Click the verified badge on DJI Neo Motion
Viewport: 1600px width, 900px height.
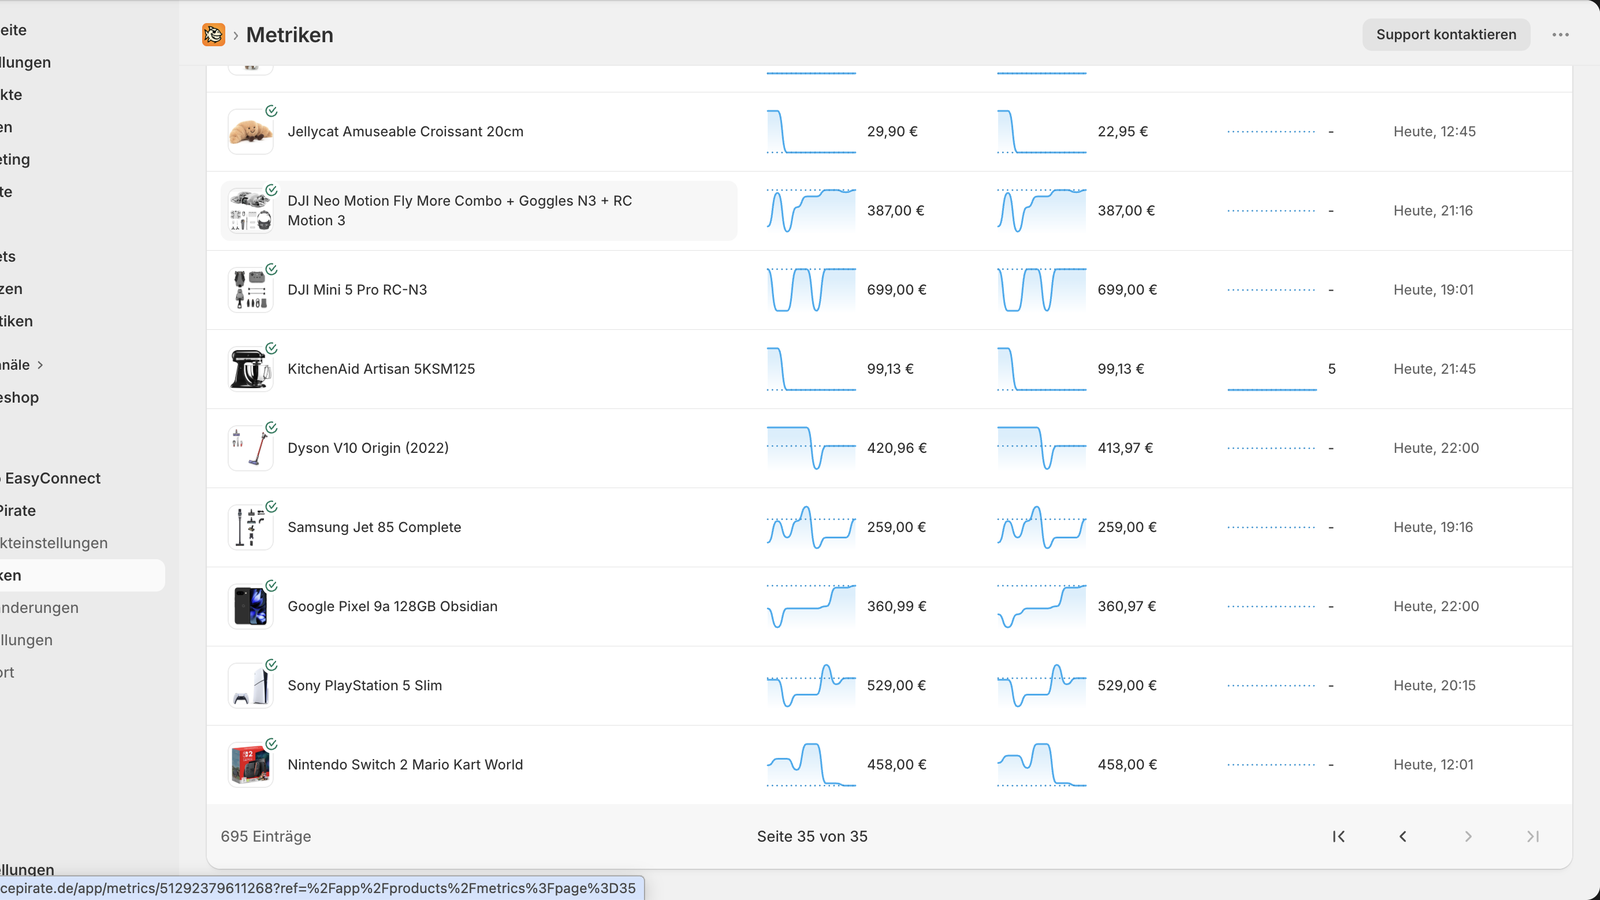[x=271, y=190]
